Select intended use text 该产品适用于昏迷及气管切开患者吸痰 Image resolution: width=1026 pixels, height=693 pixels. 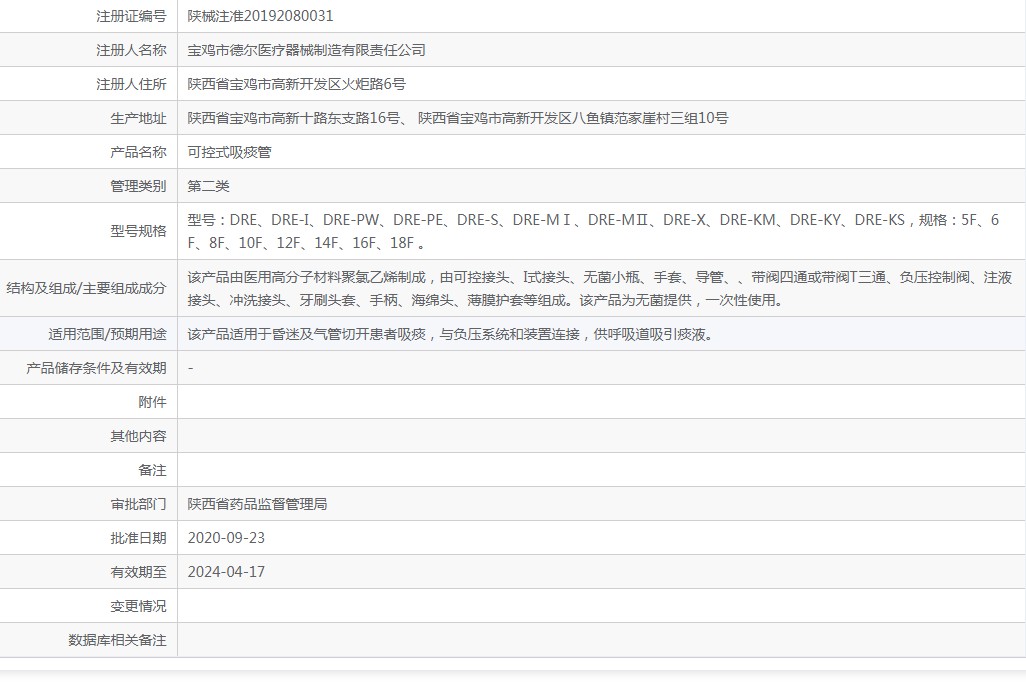[x=451, y=334]
